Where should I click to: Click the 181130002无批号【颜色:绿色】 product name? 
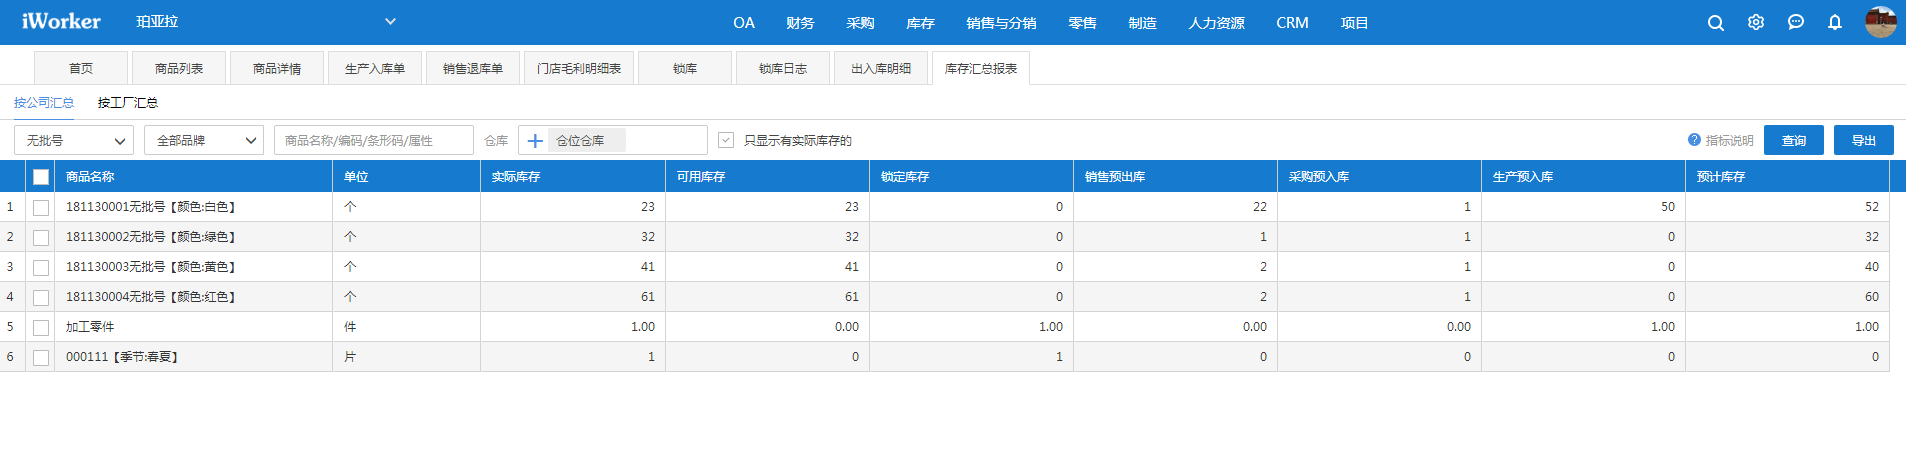coord(151,237)
